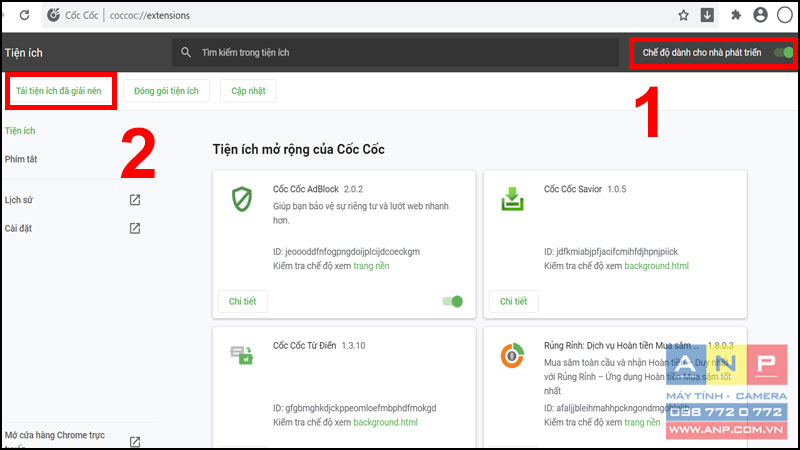Click the AdBlock ID jeoooddfnfogpngdoijplcijdcoeckgm

(x=346, y=252)
